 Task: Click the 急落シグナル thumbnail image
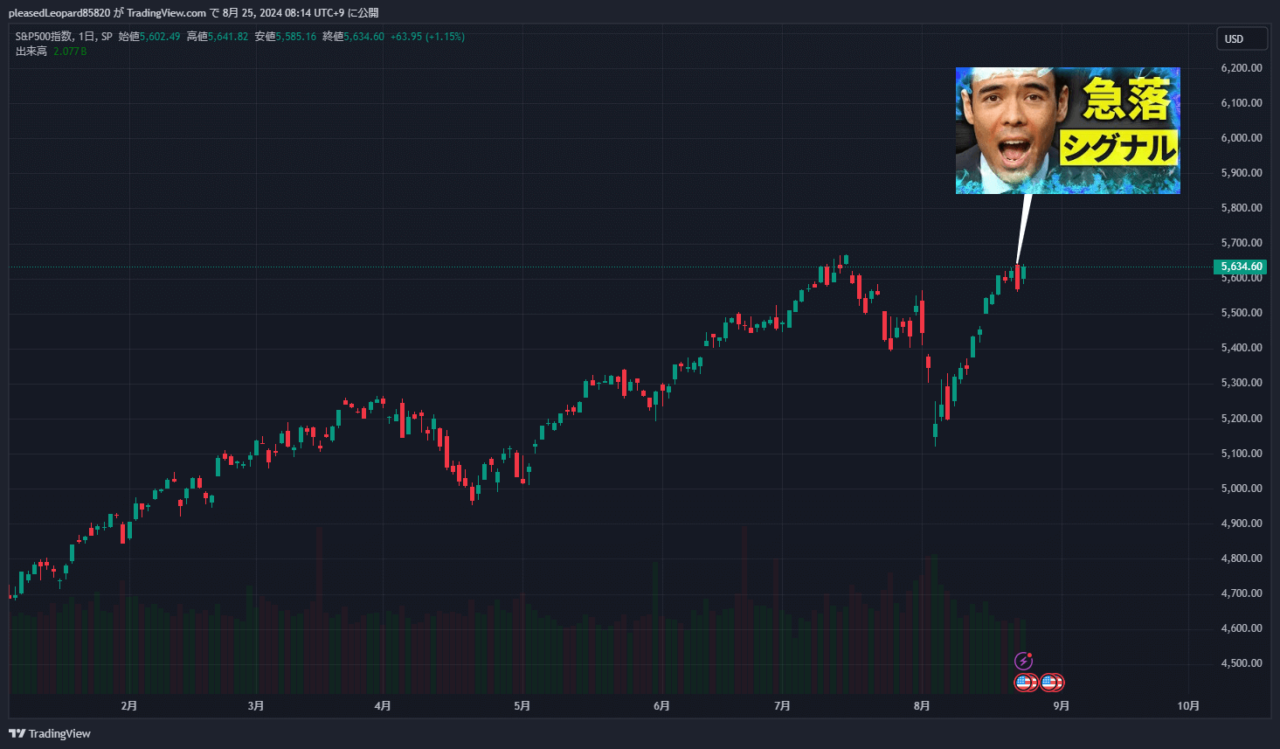click(1067, 131)
